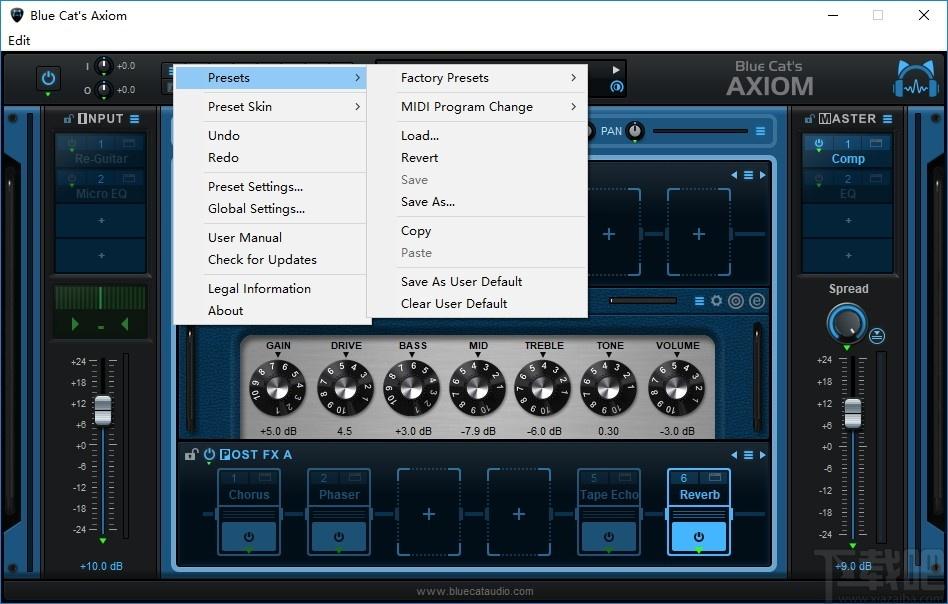The image size is (948, 604).
Task: Toggle the Reverb pedal power switch
Action: point(699,536)
